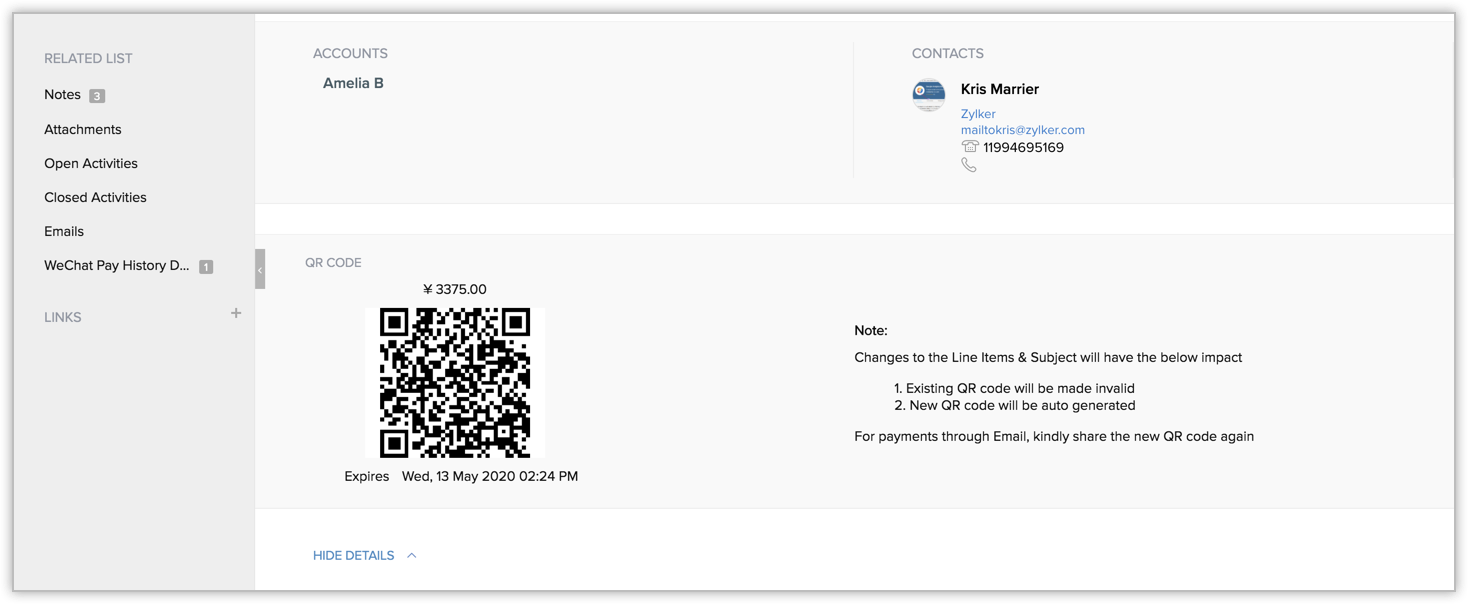Click the mobile handset icon under the phone number
The height and width of the screenshot is (604, 1468).
coord(969,165)
